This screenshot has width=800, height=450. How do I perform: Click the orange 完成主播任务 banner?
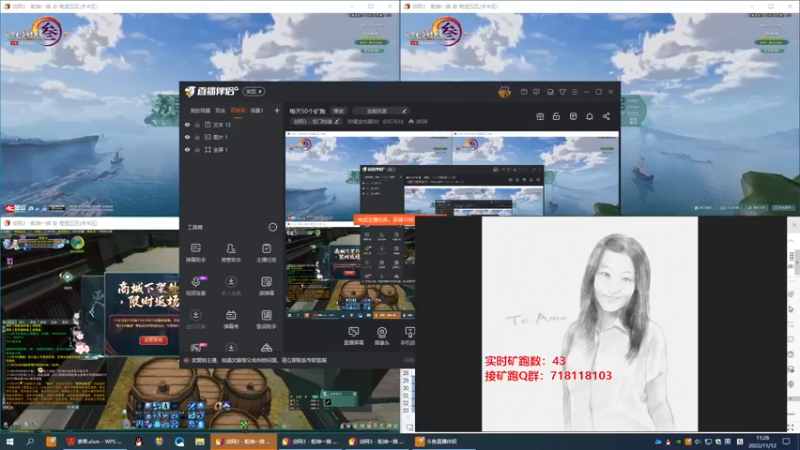click(385, 219)
